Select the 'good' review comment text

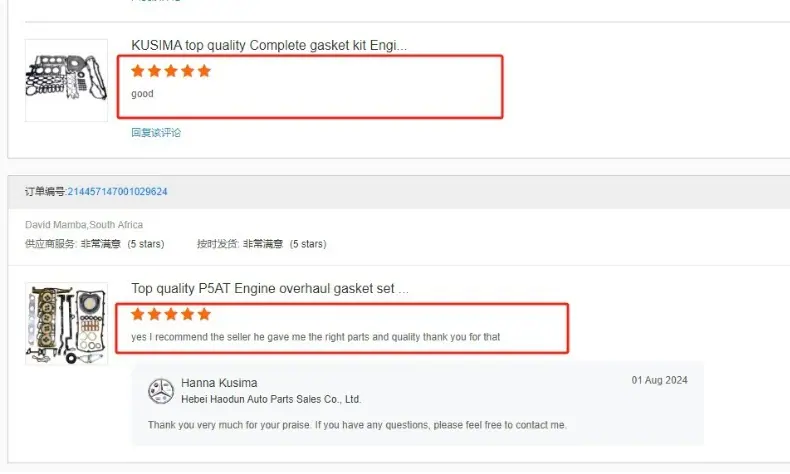click(x=142, y=94)
